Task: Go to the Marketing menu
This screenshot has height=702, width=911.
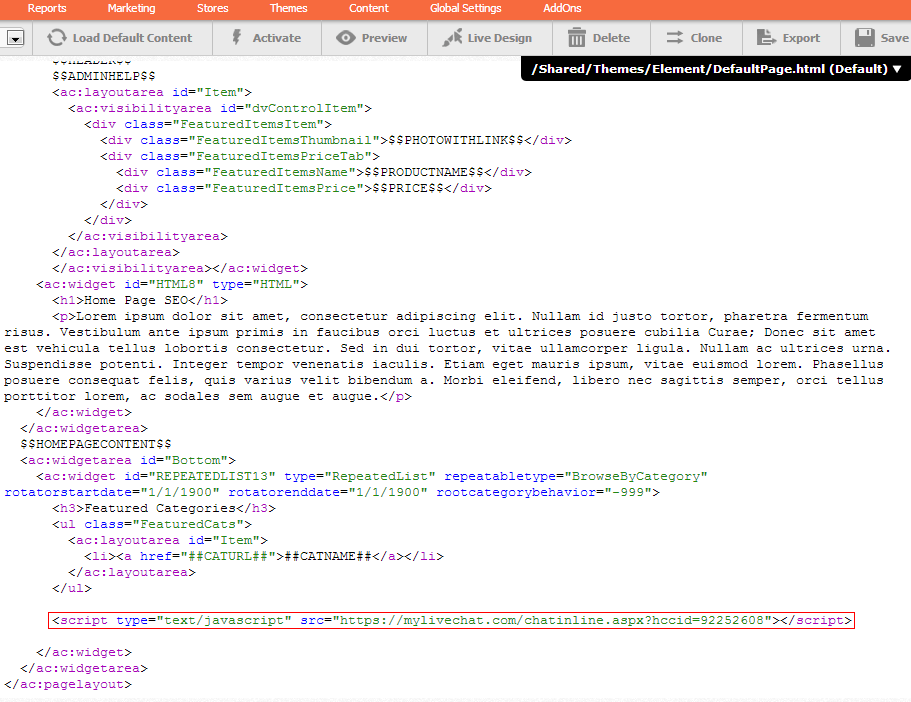Action: click(x=131, y=8)
